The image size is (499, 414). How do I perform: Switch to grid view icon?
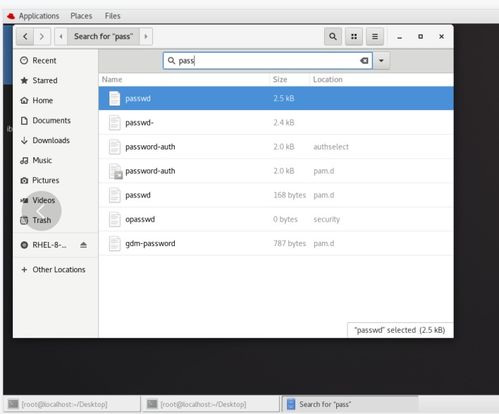coord(354,36)
